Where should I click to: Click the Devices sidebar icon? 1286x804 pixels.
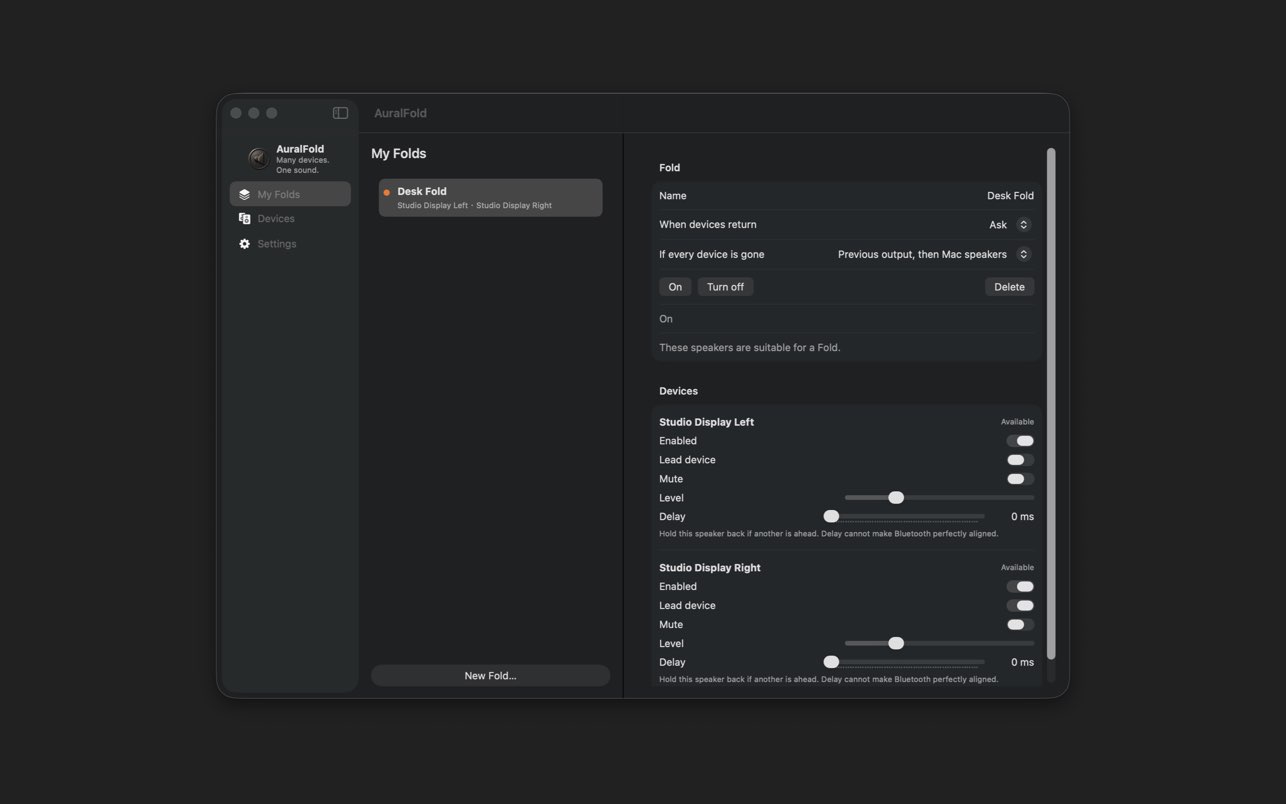244,218
